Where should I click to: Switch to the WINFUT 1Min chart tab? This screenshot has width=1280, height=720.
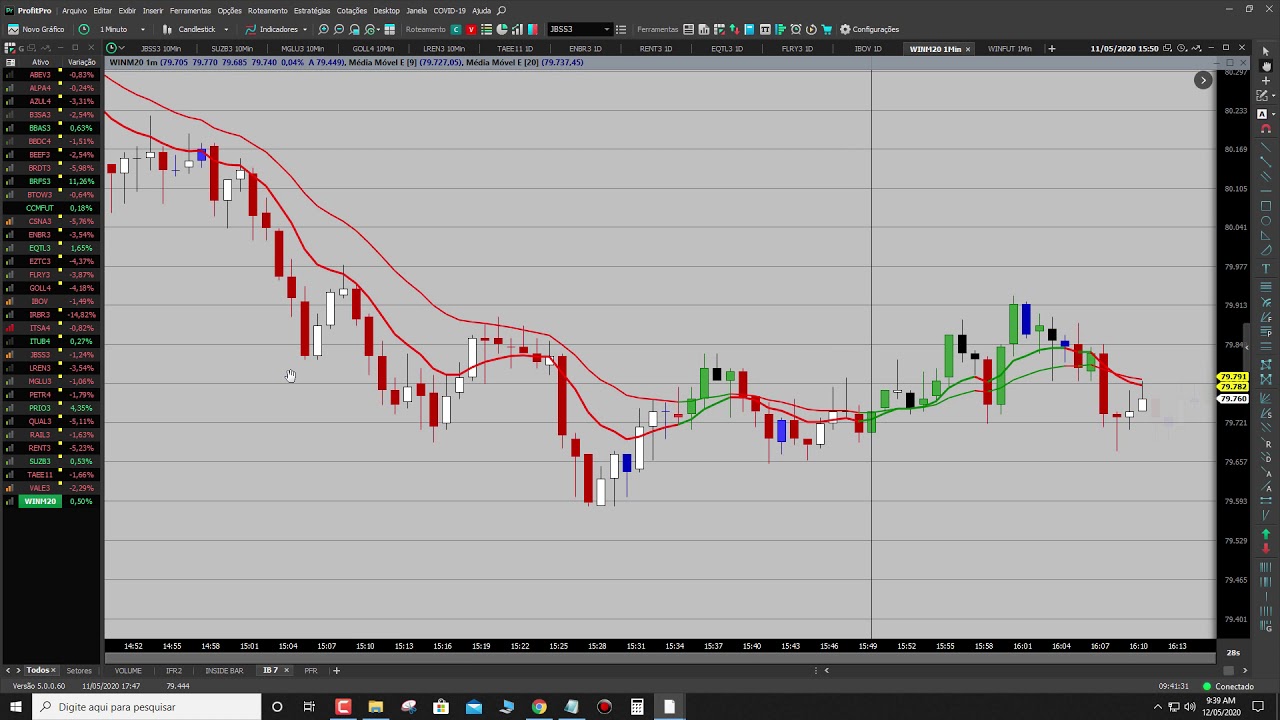pos(1009,48)
